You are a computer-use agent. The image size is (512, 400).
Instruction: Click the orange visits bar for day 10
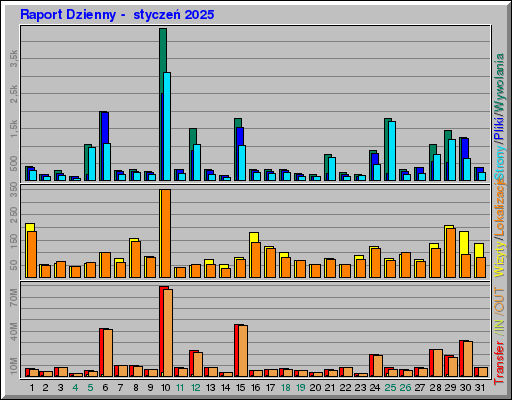pyautogui.click(x=166, y=233)
